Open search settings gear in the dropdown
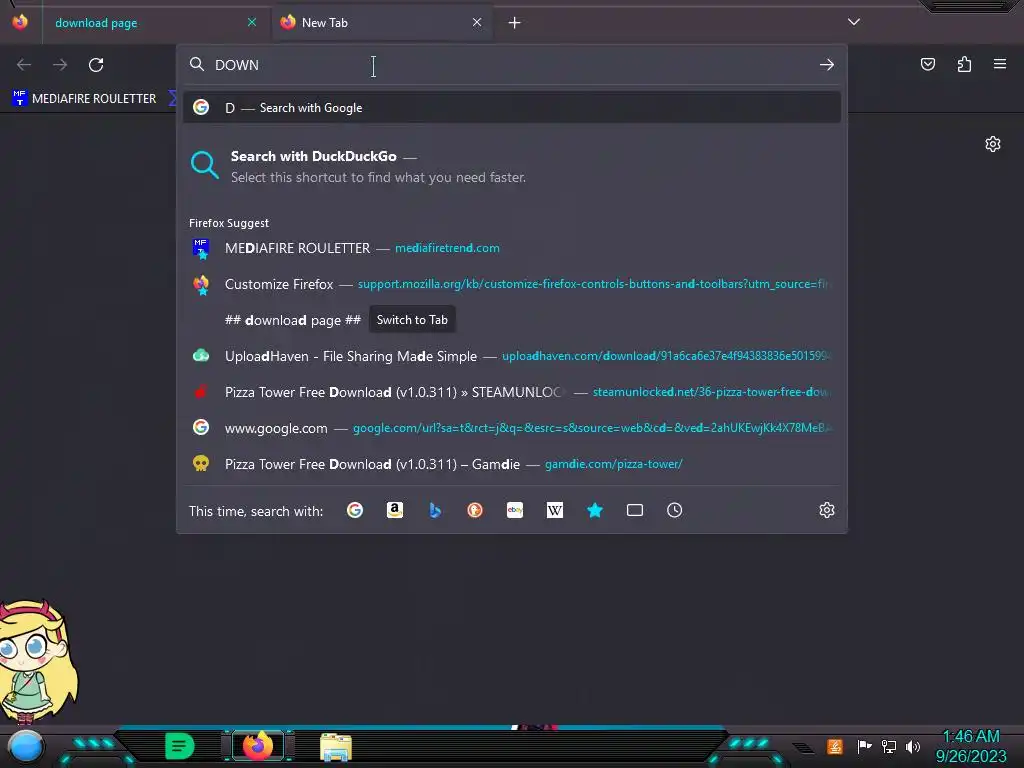Viewport: 1024px width, 768px height. 827,510
